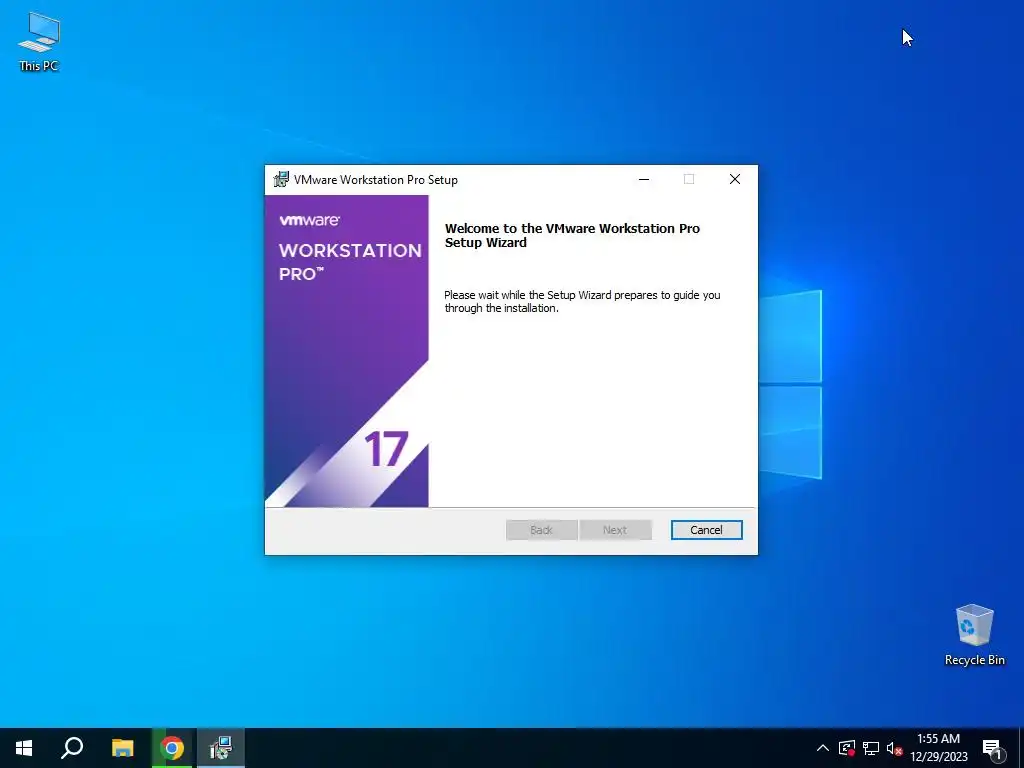Open the notification center icon
This screenshot has height=768, width=1024.
coord(993,748)
